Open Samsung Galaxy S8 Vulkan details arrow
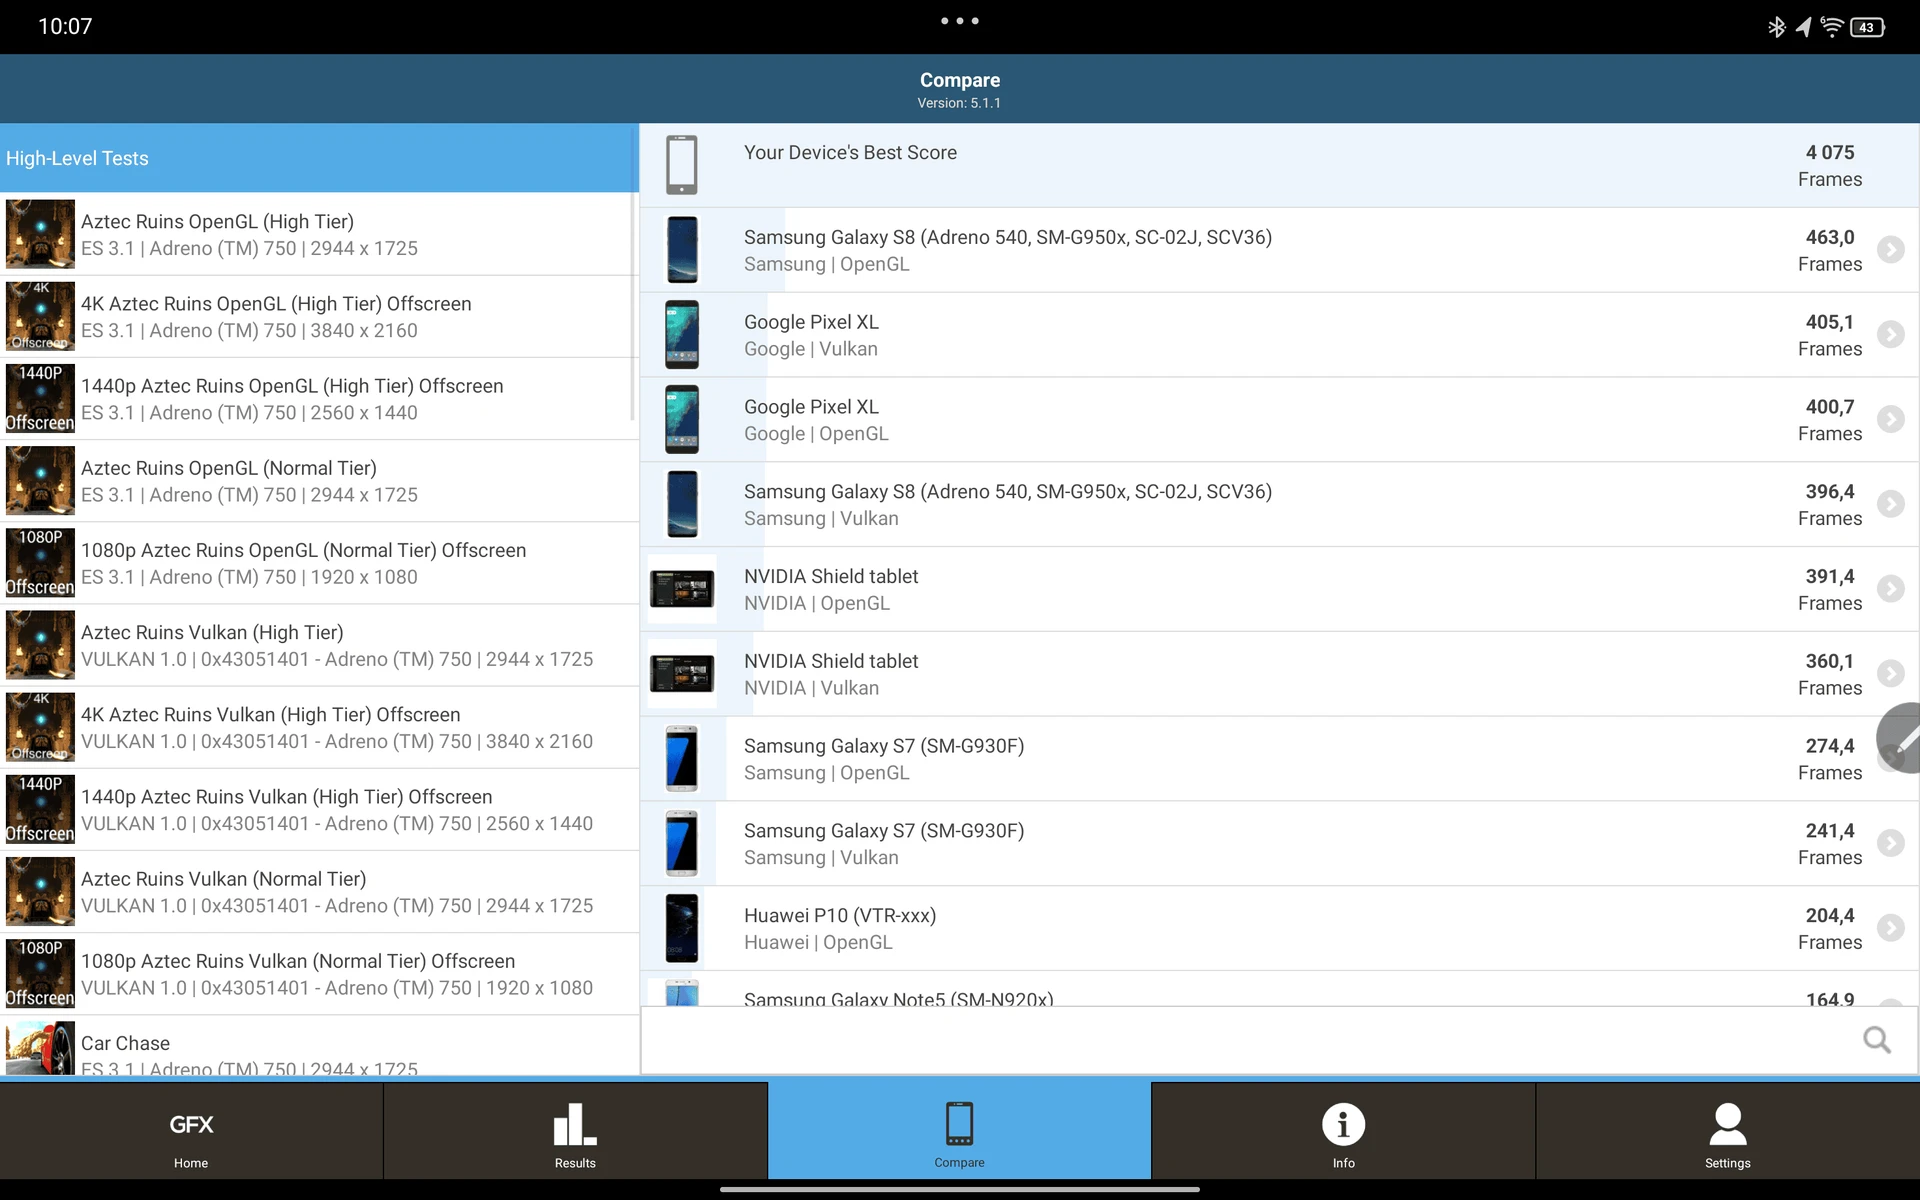1920x1200 pixels. [1890, 503]
